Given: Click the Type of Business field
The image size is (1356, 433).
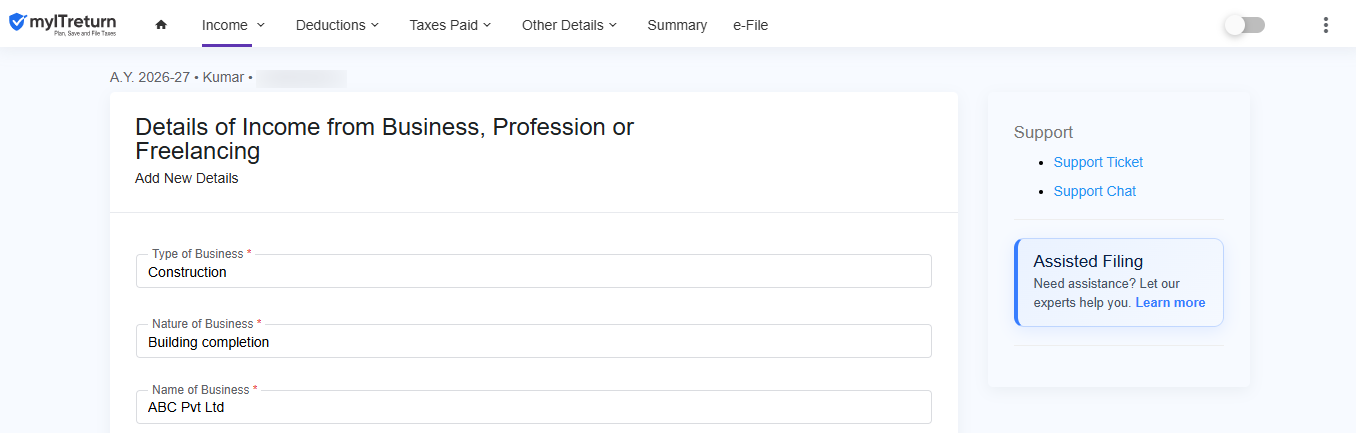Looking at the screenshot, I should (534, 271).
